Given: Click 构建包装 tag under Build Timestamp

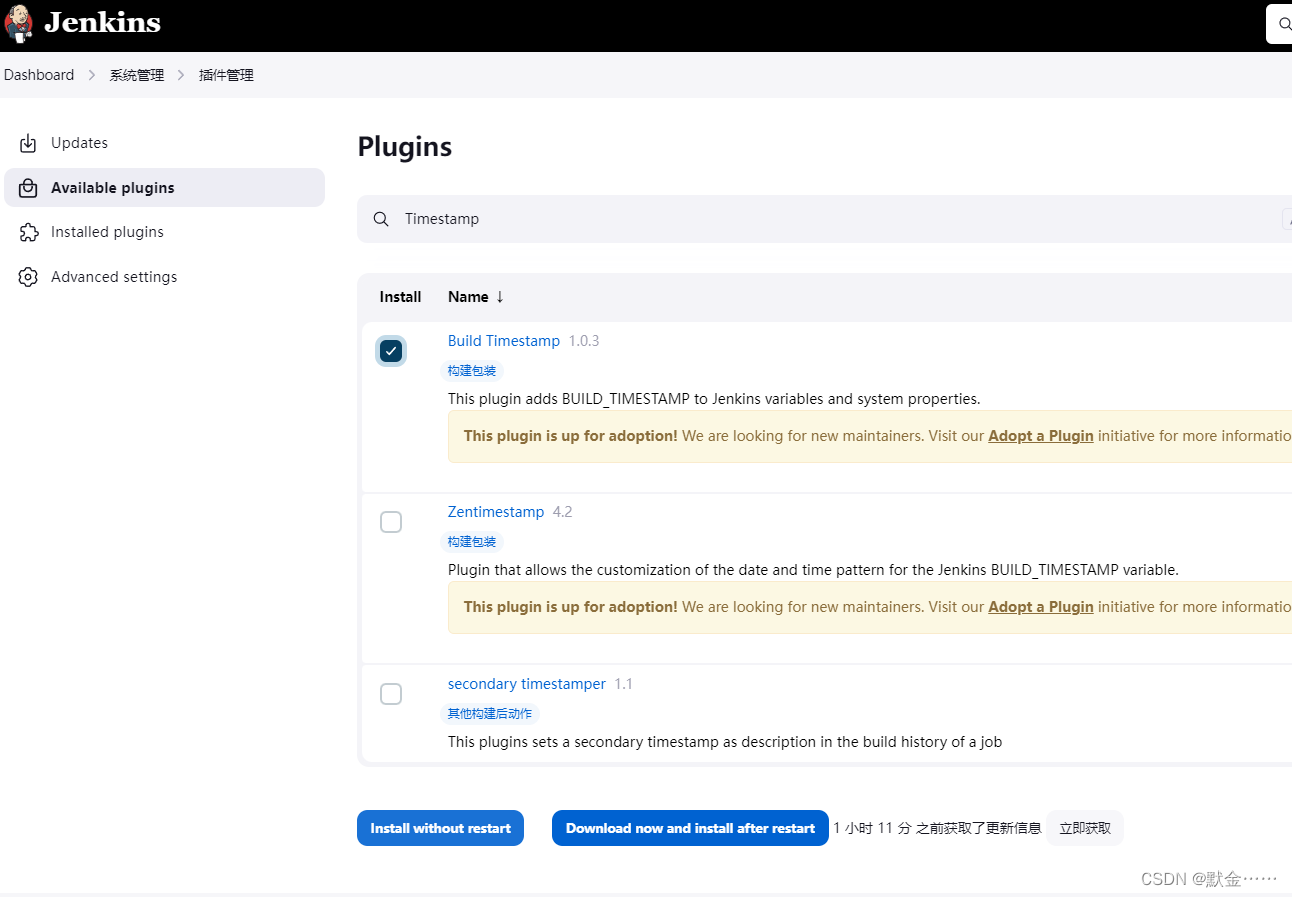Looking at the screenshot, I should click(x=471, y=371).
